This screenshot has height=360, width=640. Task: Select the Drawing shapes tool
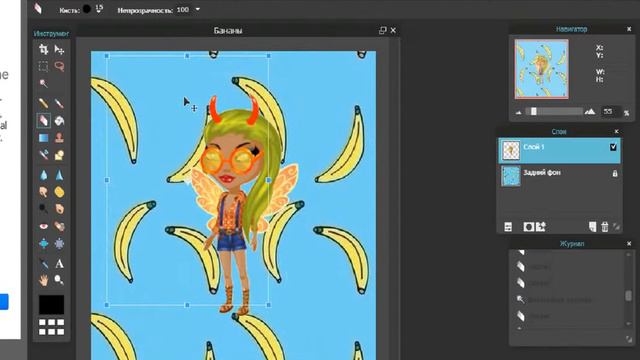[59, 155]
